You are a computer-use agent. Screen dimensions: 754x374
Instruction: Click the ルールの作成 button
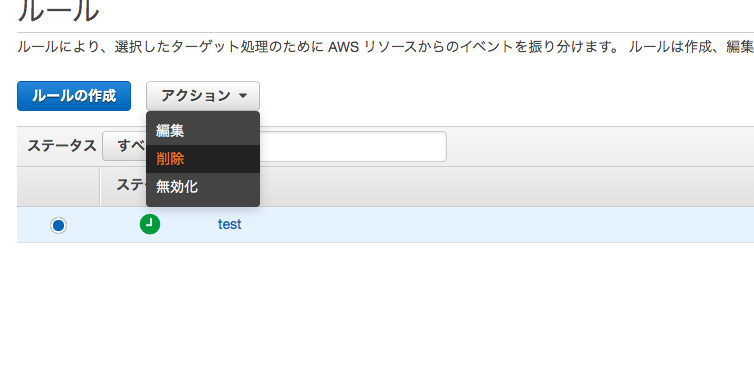coord(74,96)
